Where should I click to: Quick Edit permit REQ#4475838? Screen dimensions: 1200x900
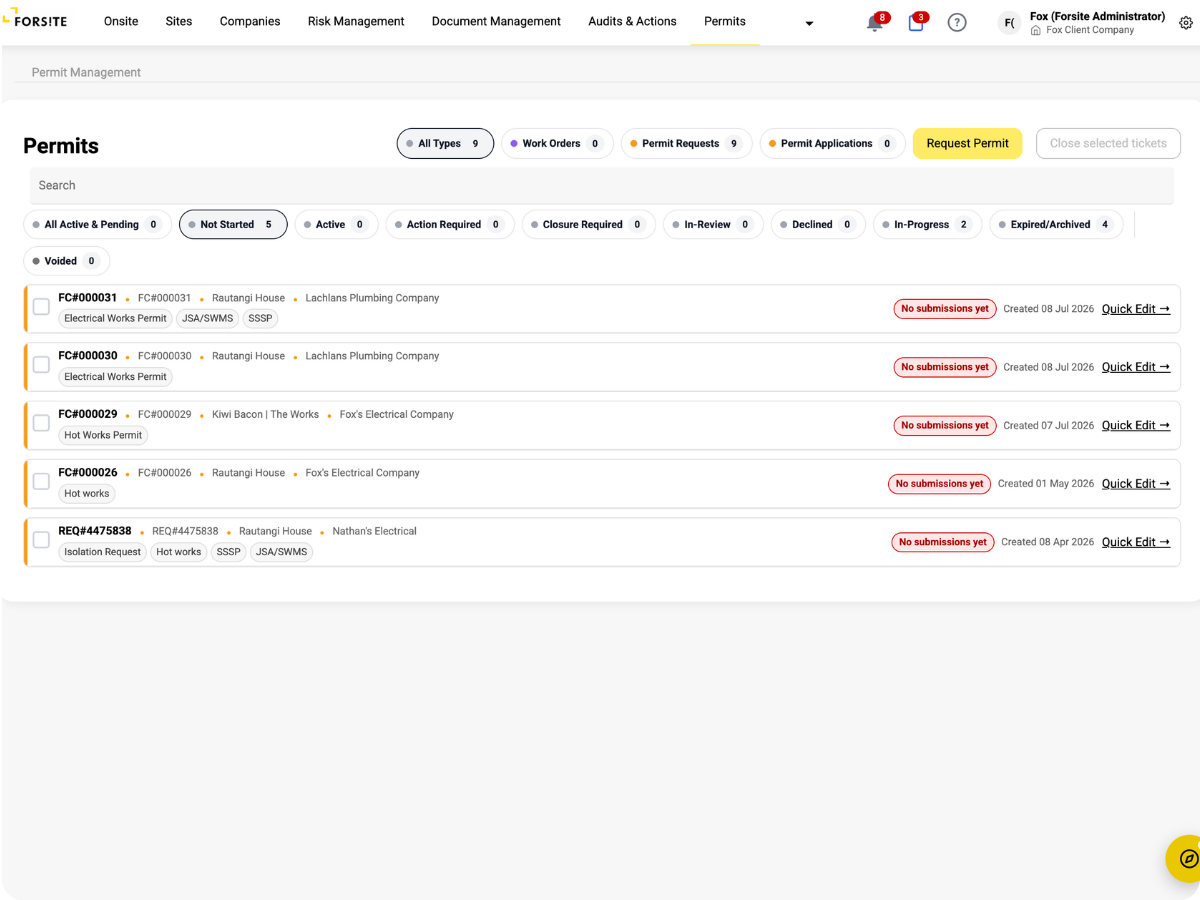click(1136, 542)
